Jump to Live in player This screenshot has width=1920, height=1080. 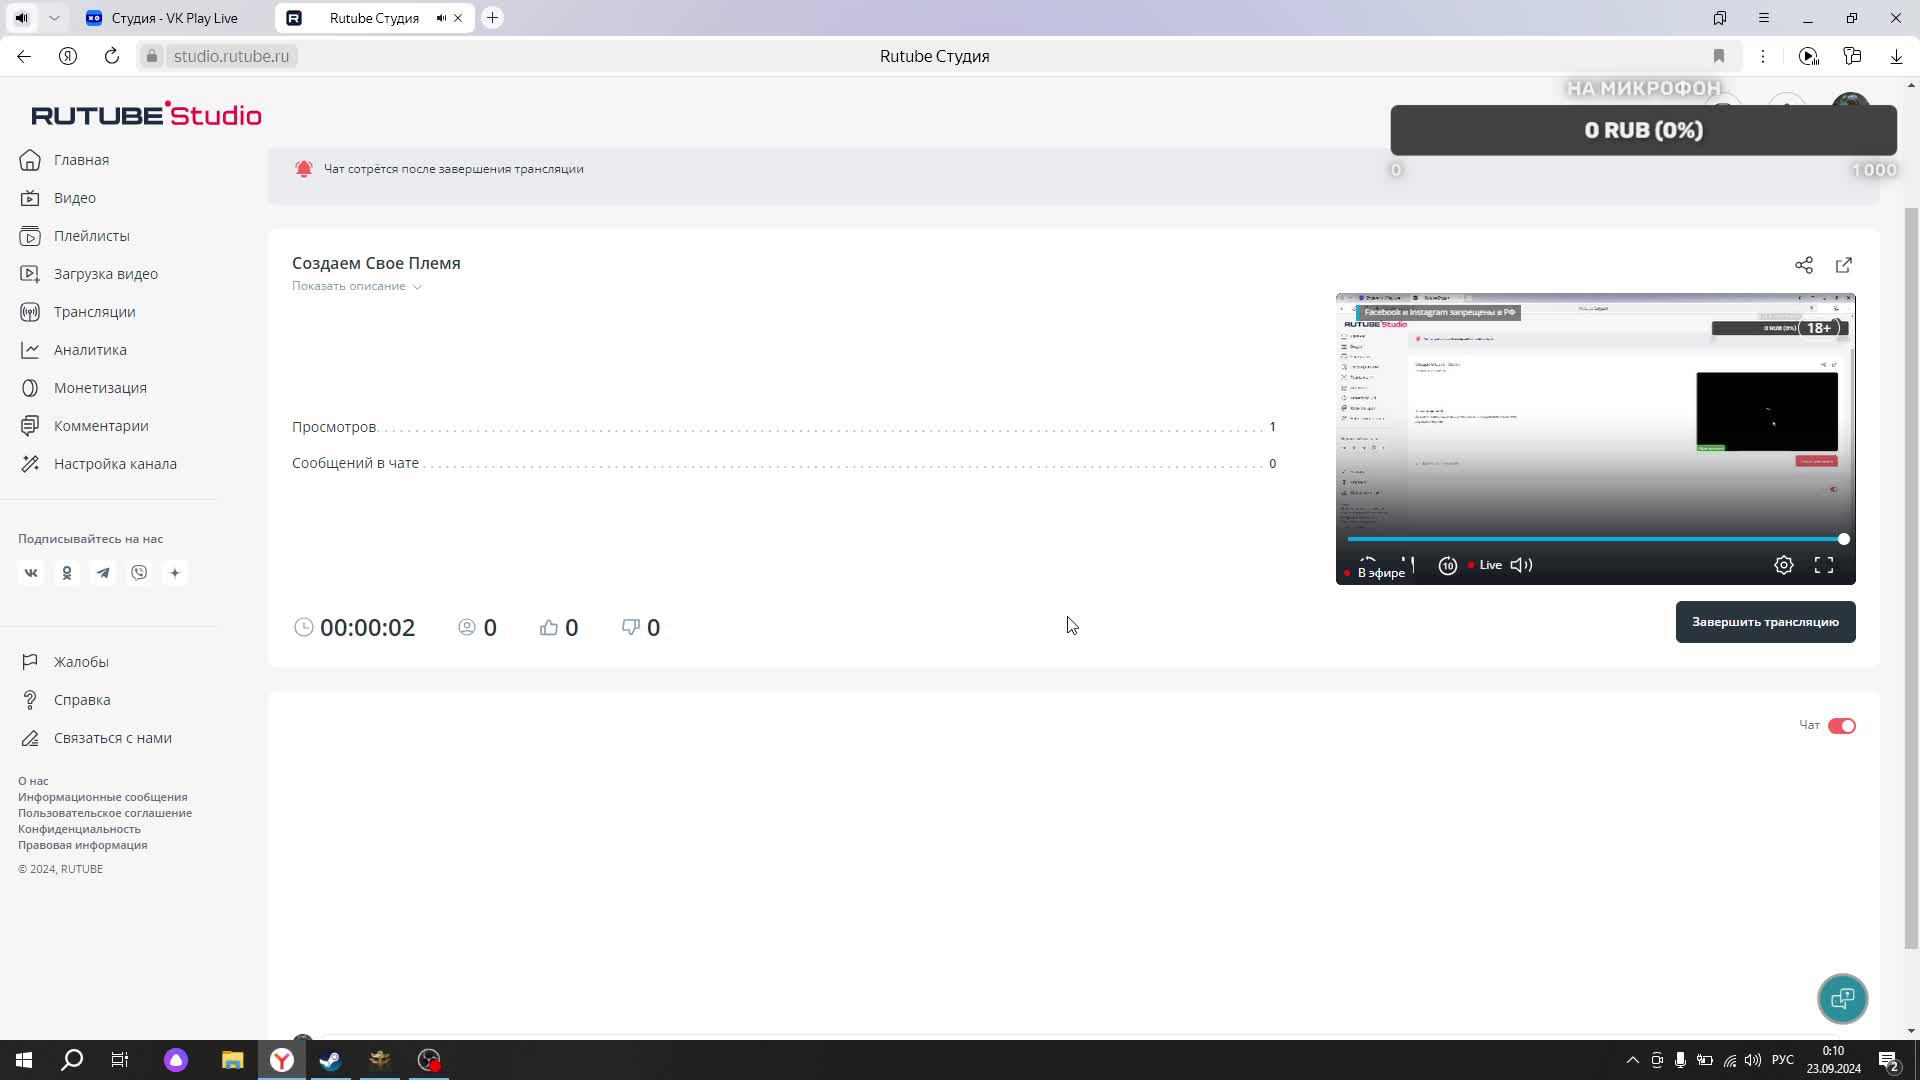[x=1485, y=565]
